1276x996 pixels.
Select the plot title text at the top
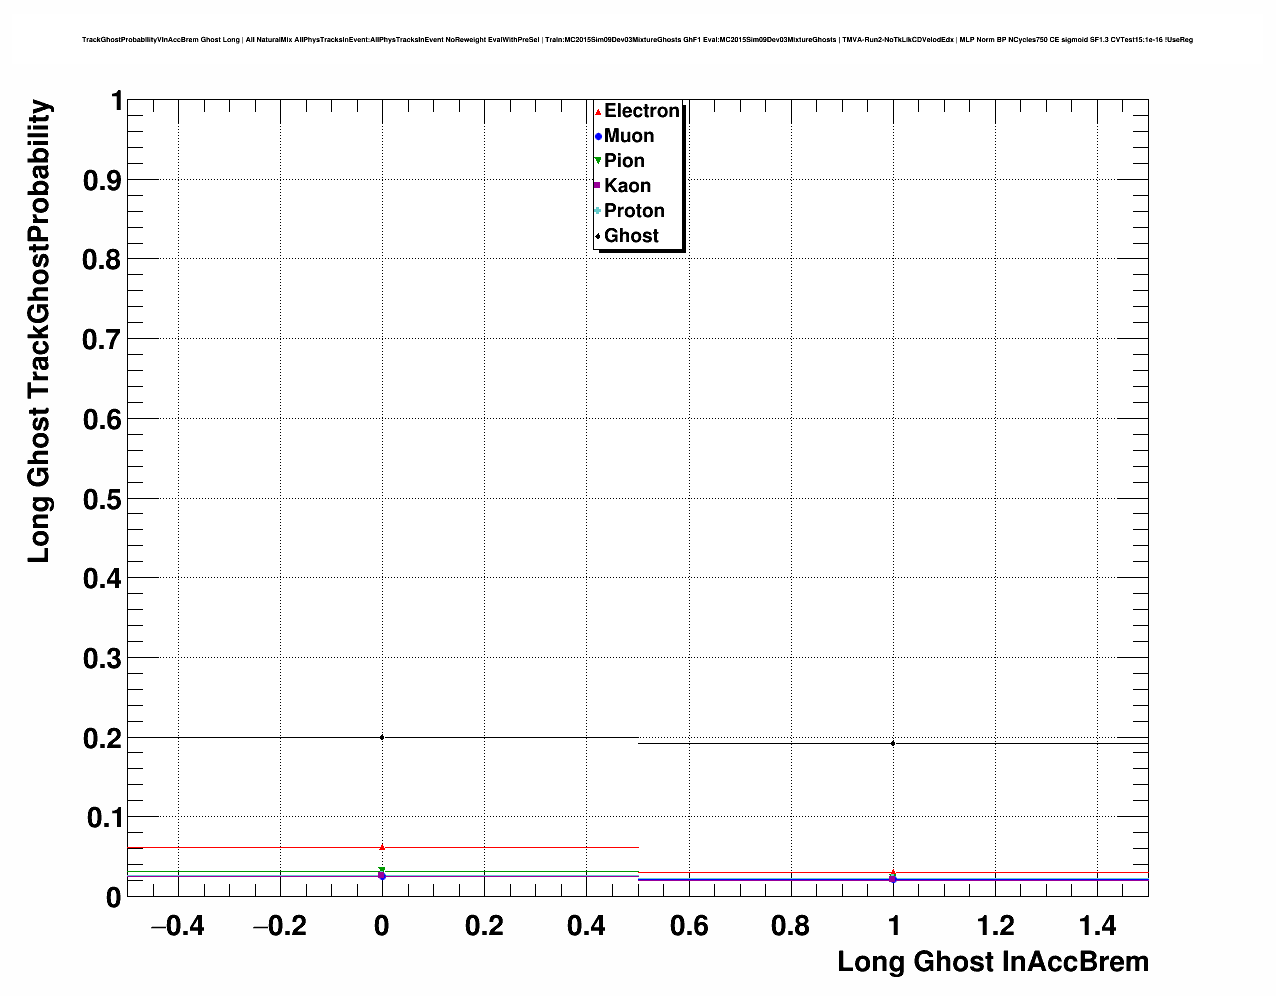pyautogui.click(x=637, y=40)
